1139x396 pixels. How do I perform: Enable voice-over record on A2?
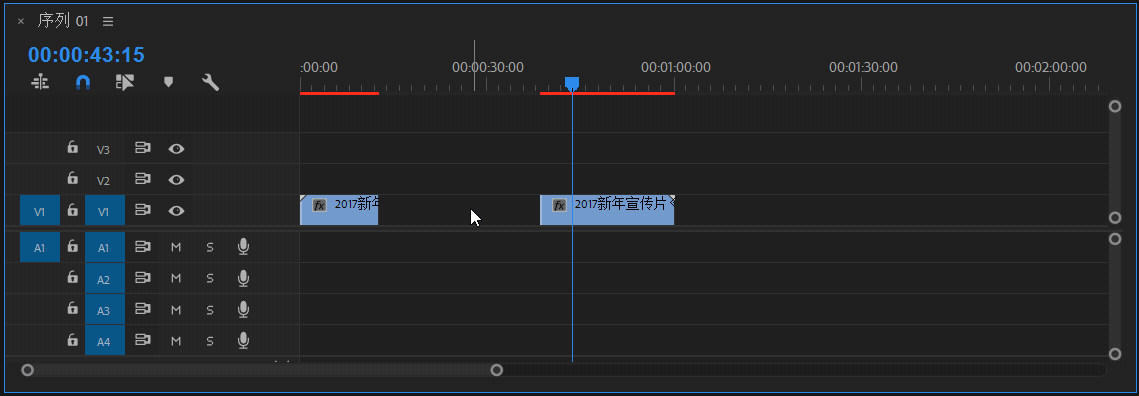coord(243,278)
